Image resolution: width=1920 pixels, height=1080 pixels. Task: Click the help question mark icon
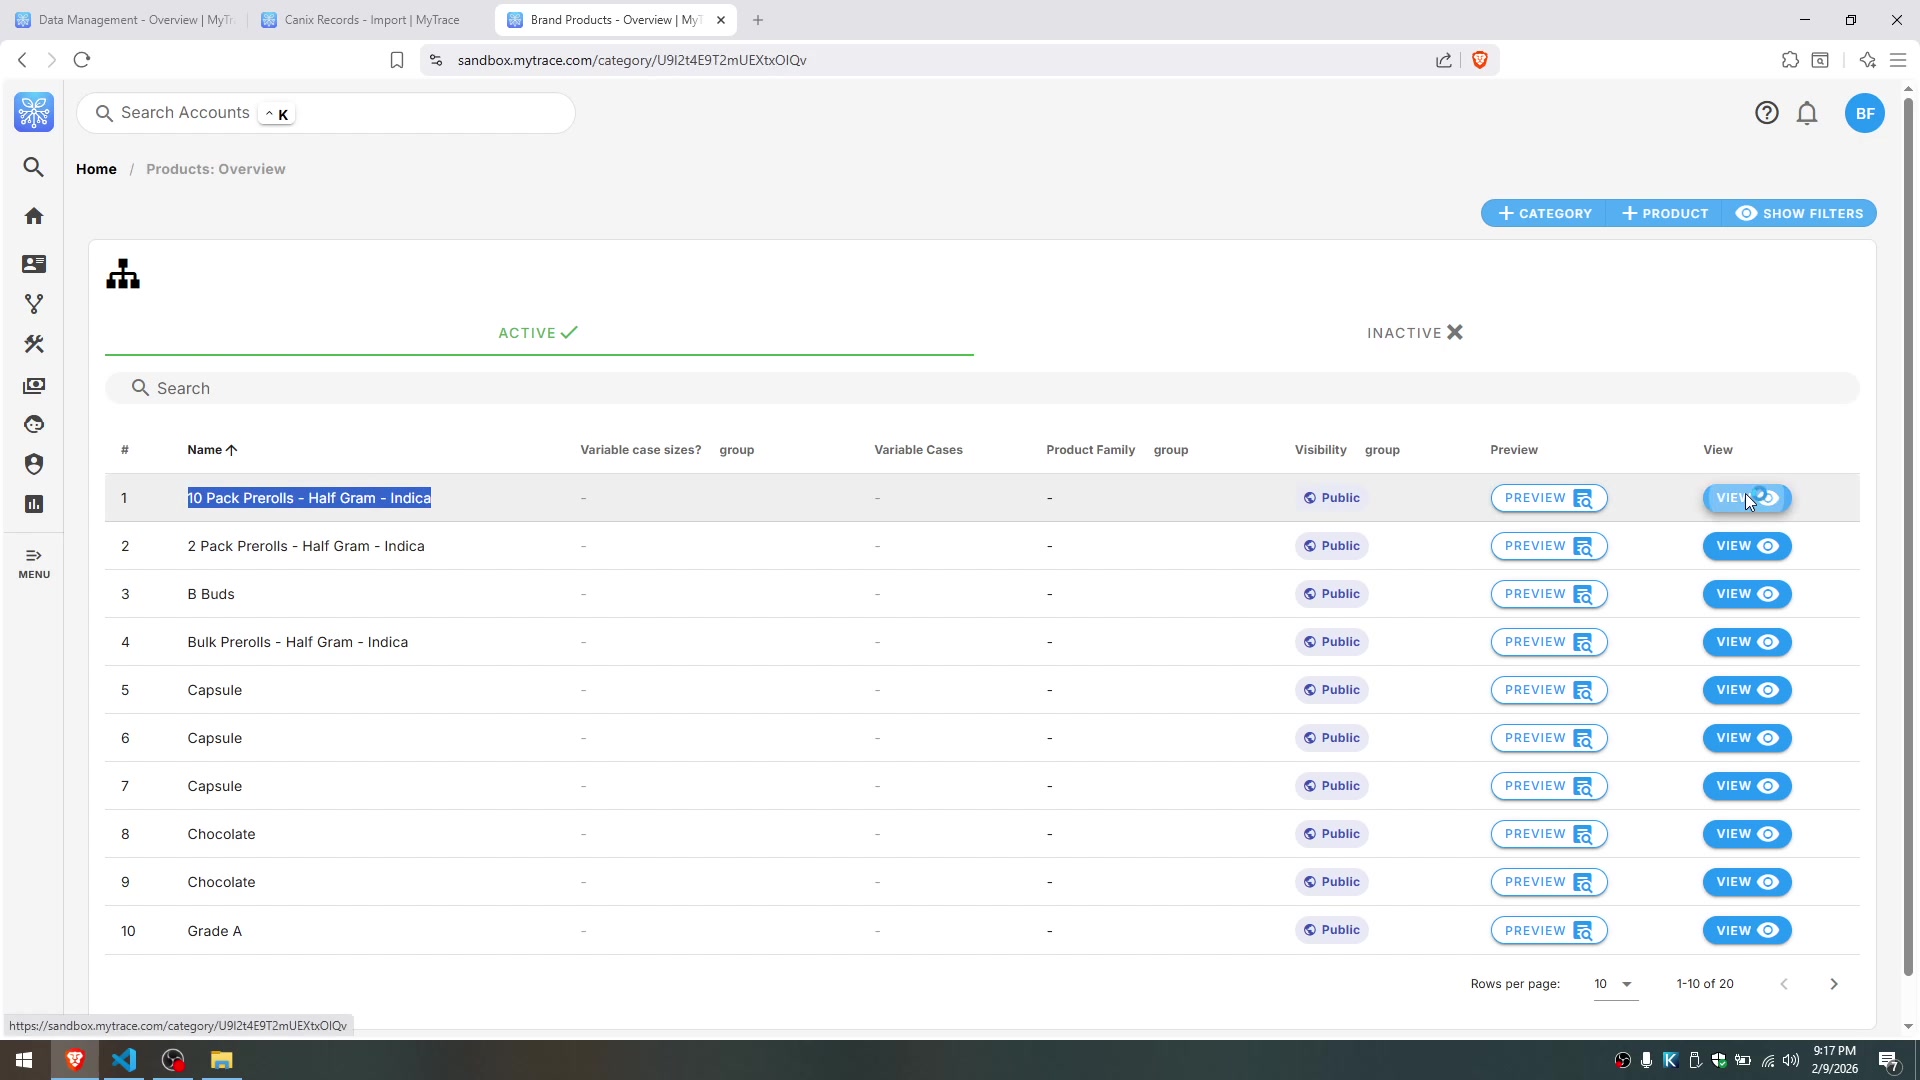(x=1766, y=113)
